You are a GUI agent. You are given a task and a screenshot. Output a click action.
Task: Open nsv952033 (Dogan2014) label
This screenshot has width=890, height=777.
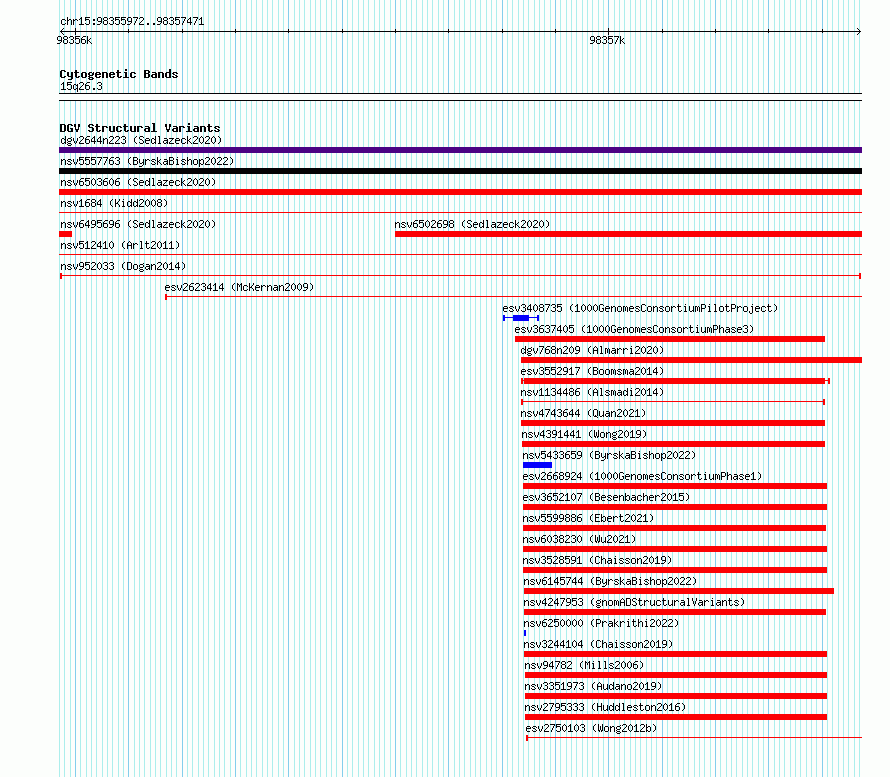[x=123, y=266]
